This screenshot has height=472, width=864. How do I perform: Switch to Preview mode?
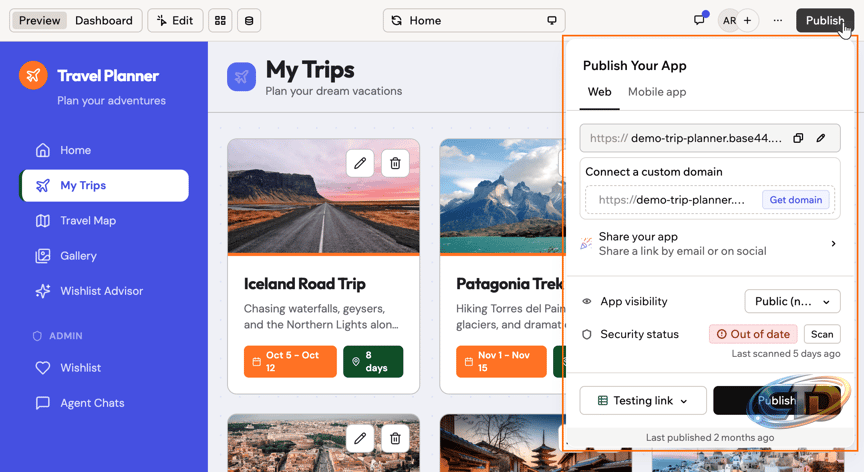[x=39, y=20]
